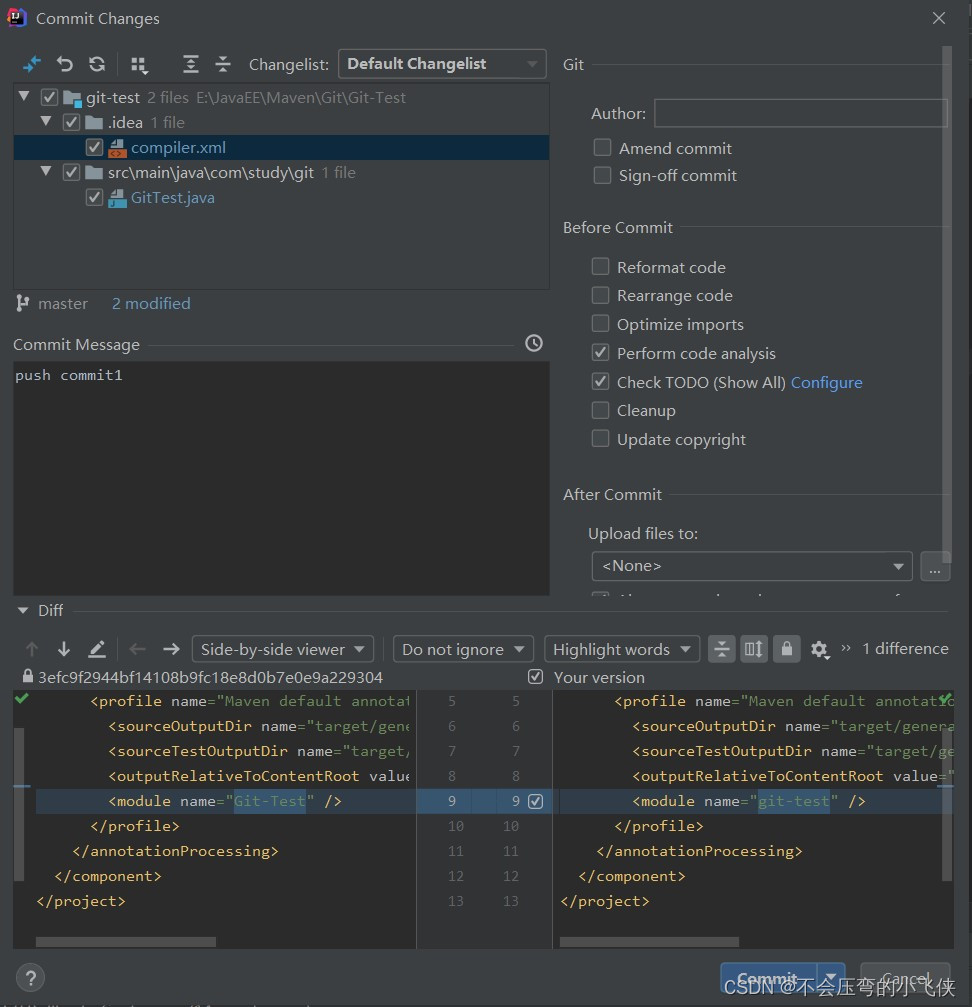
Task: Go to previous difference up arrow
Action: tap(31, 649)
